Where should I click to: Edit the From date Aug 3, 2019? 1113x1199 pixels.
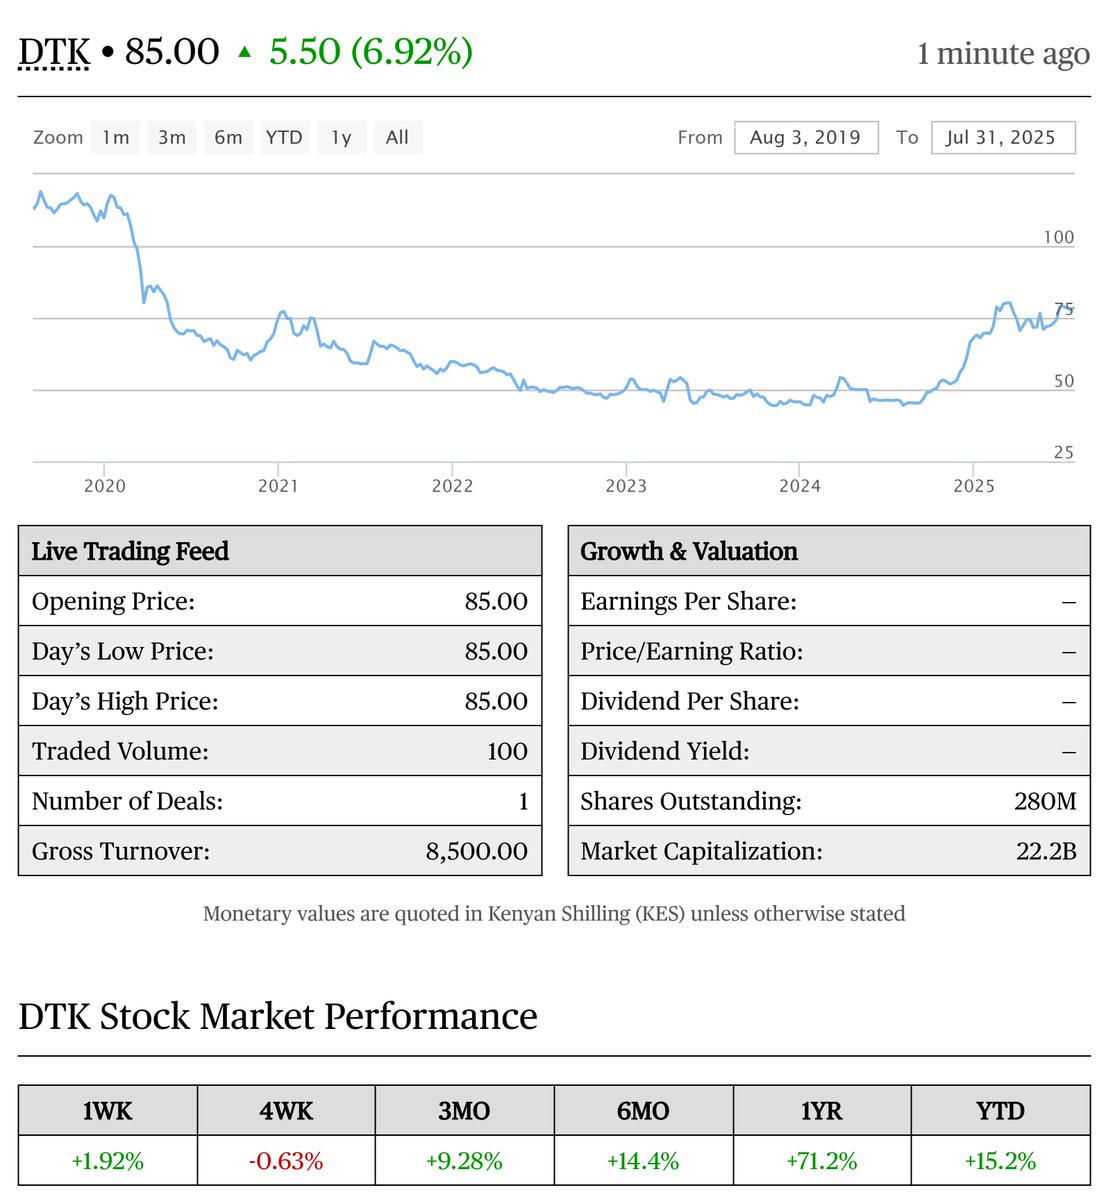(x=806, y=138)
